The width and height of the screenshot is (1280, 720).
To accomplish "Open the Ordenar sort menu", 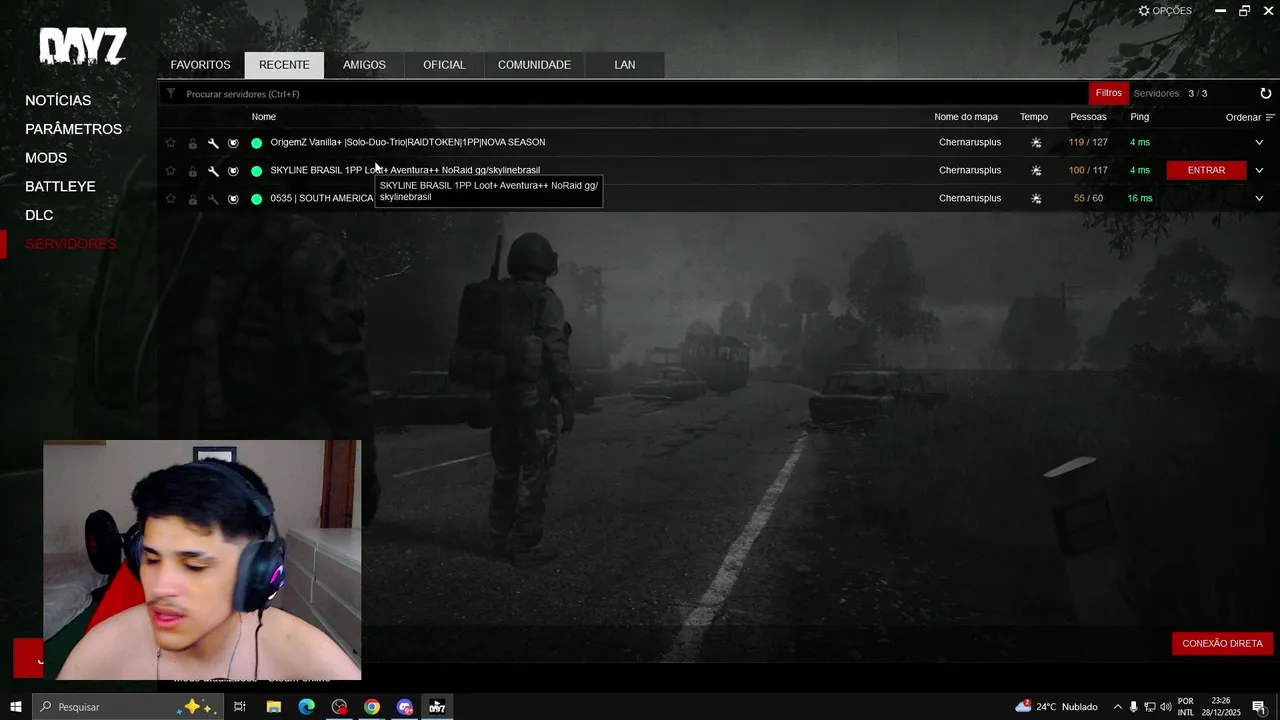I will click(1250, 117).
